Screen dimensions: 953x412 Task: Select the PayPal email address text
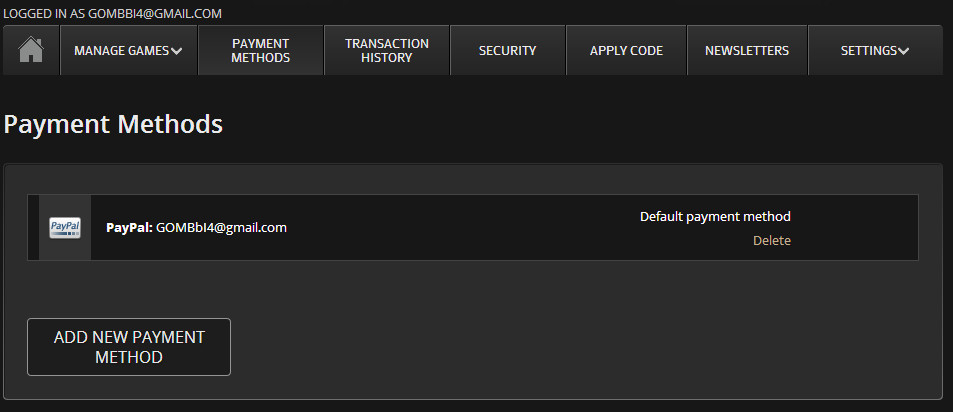coord(221,227)
